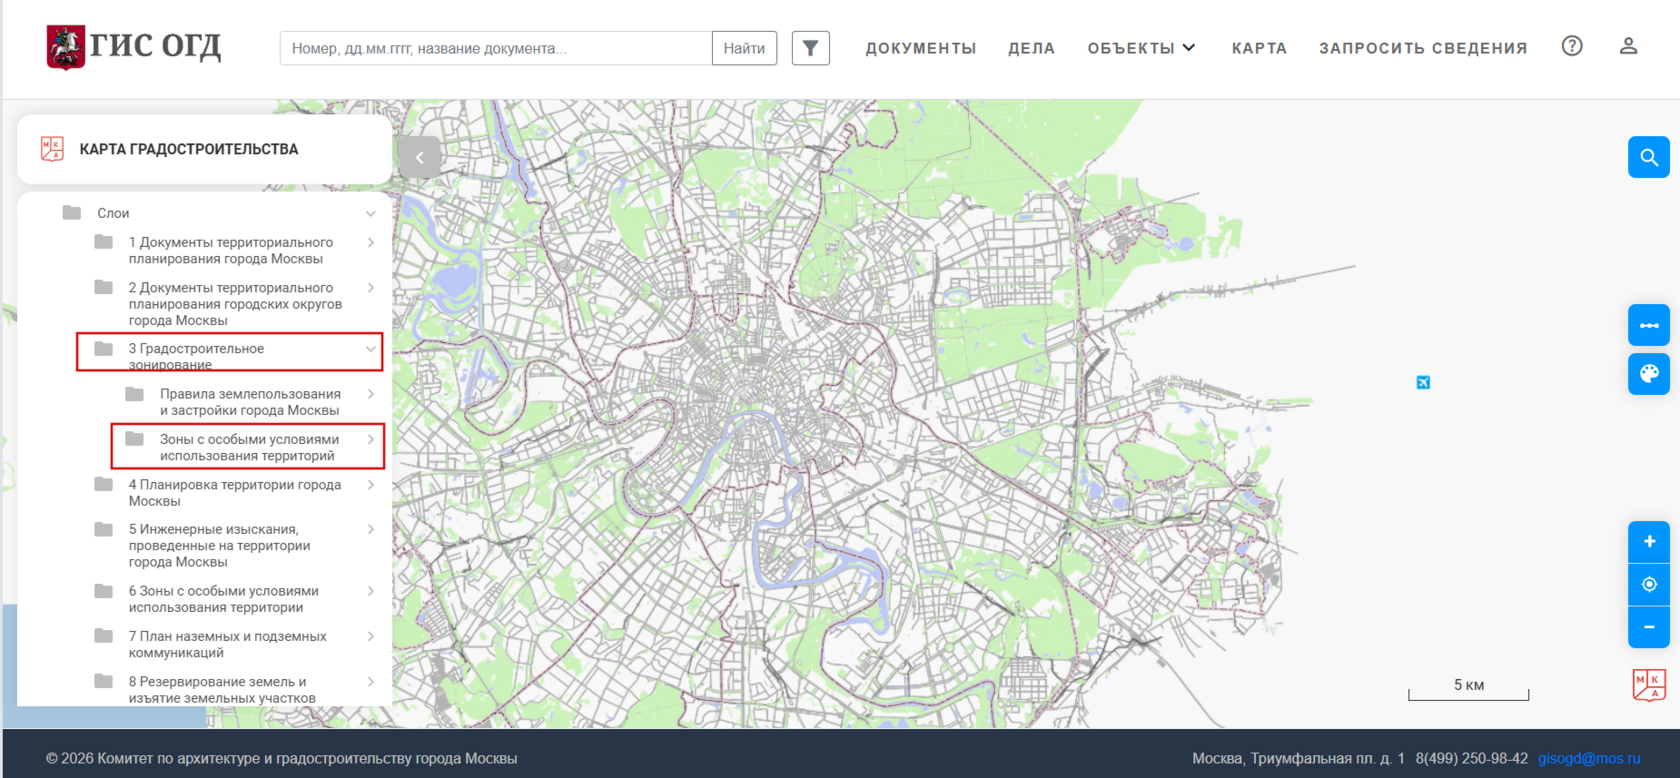Select 5 Инженерные изыскания label
This screenshot has width=1680, height=778.
(x=219, y=545)
